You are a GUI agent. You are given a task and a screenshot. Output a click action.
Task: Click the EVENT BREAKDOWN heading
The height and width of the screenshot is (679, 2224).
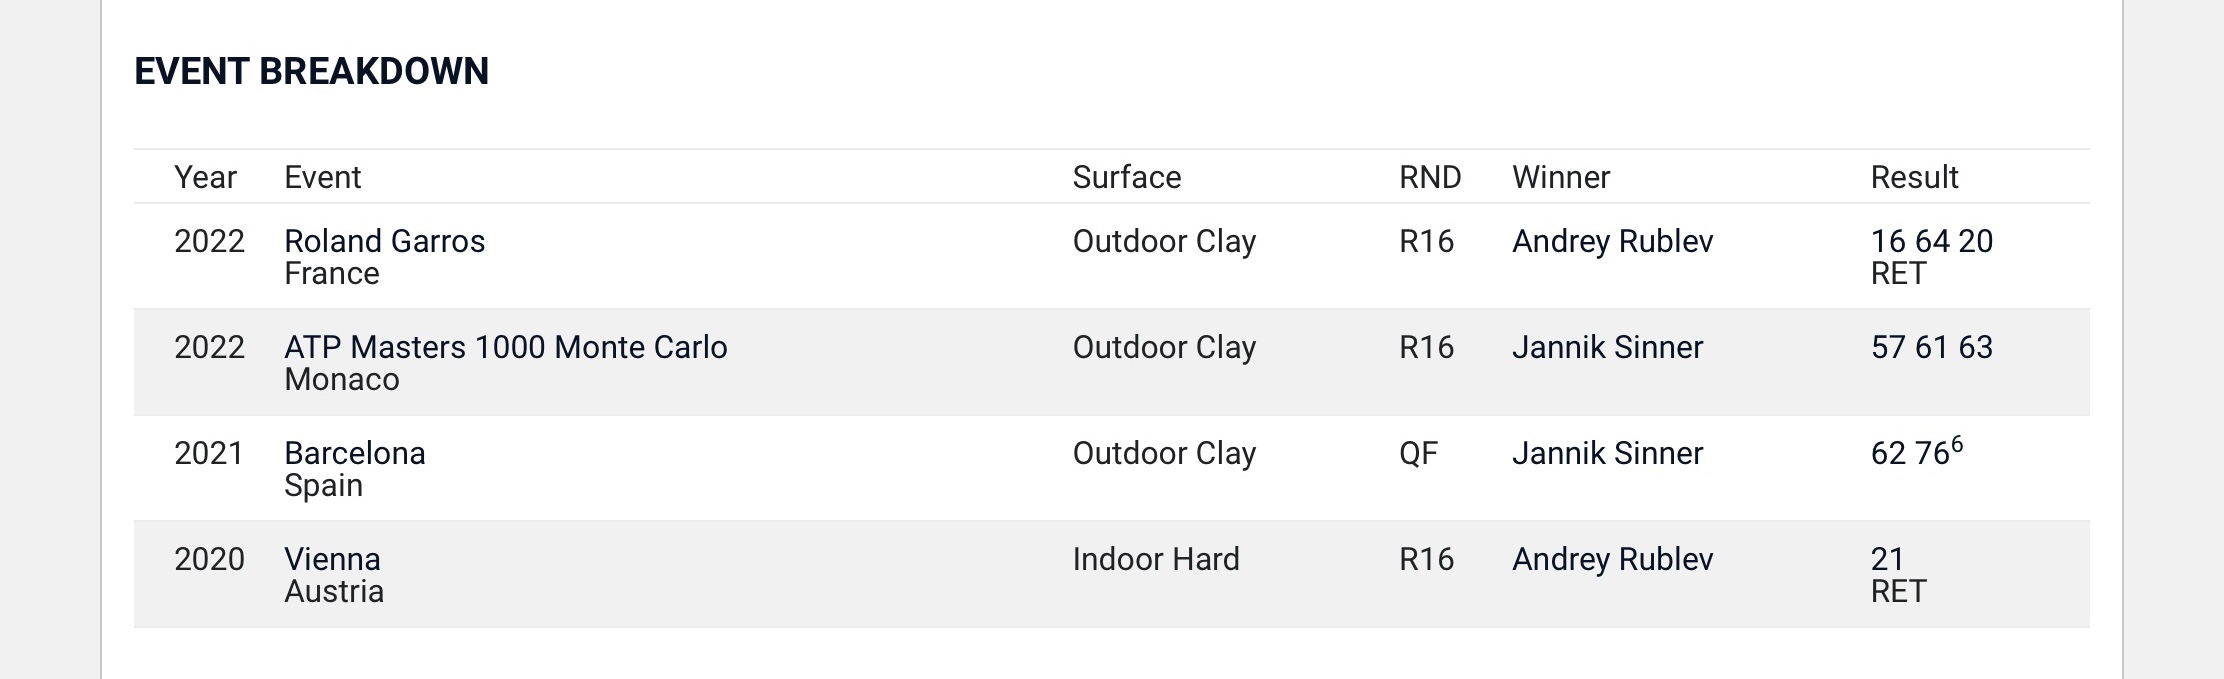pos(311,71)
